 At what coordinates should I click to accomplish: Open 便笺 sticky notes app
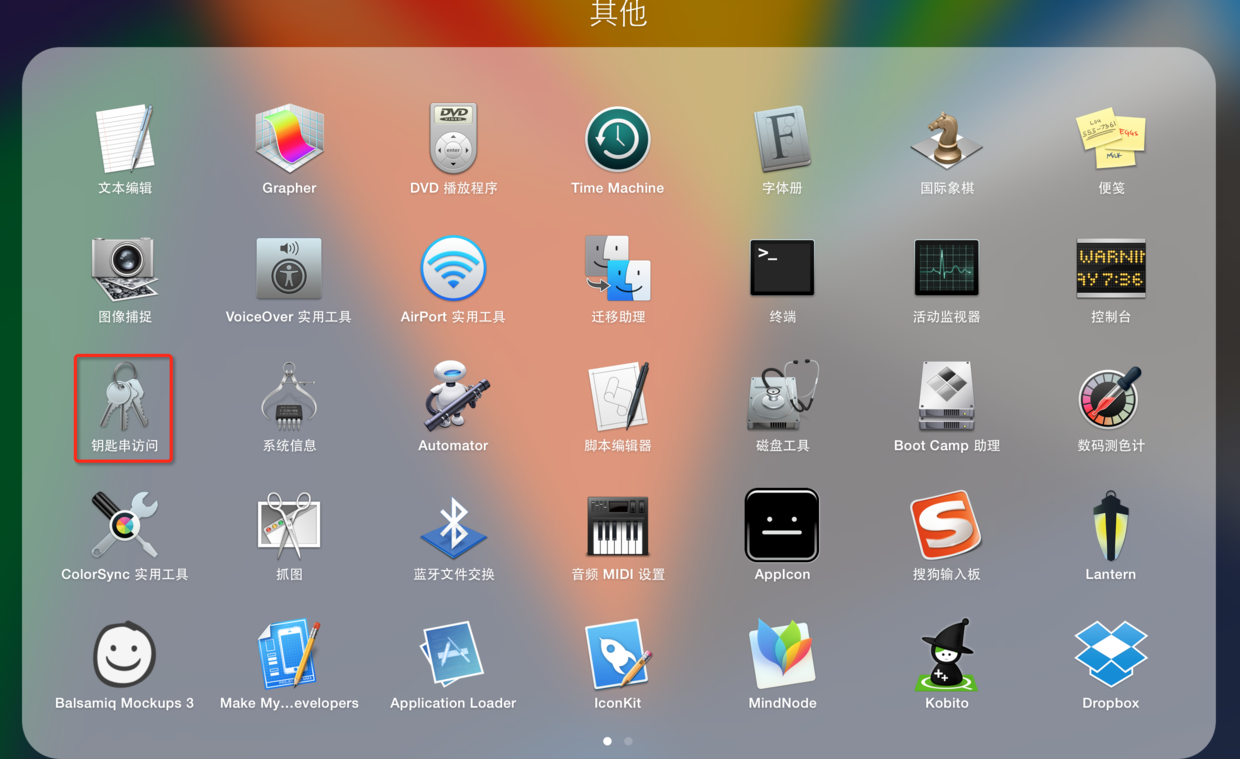(1110, 140)
